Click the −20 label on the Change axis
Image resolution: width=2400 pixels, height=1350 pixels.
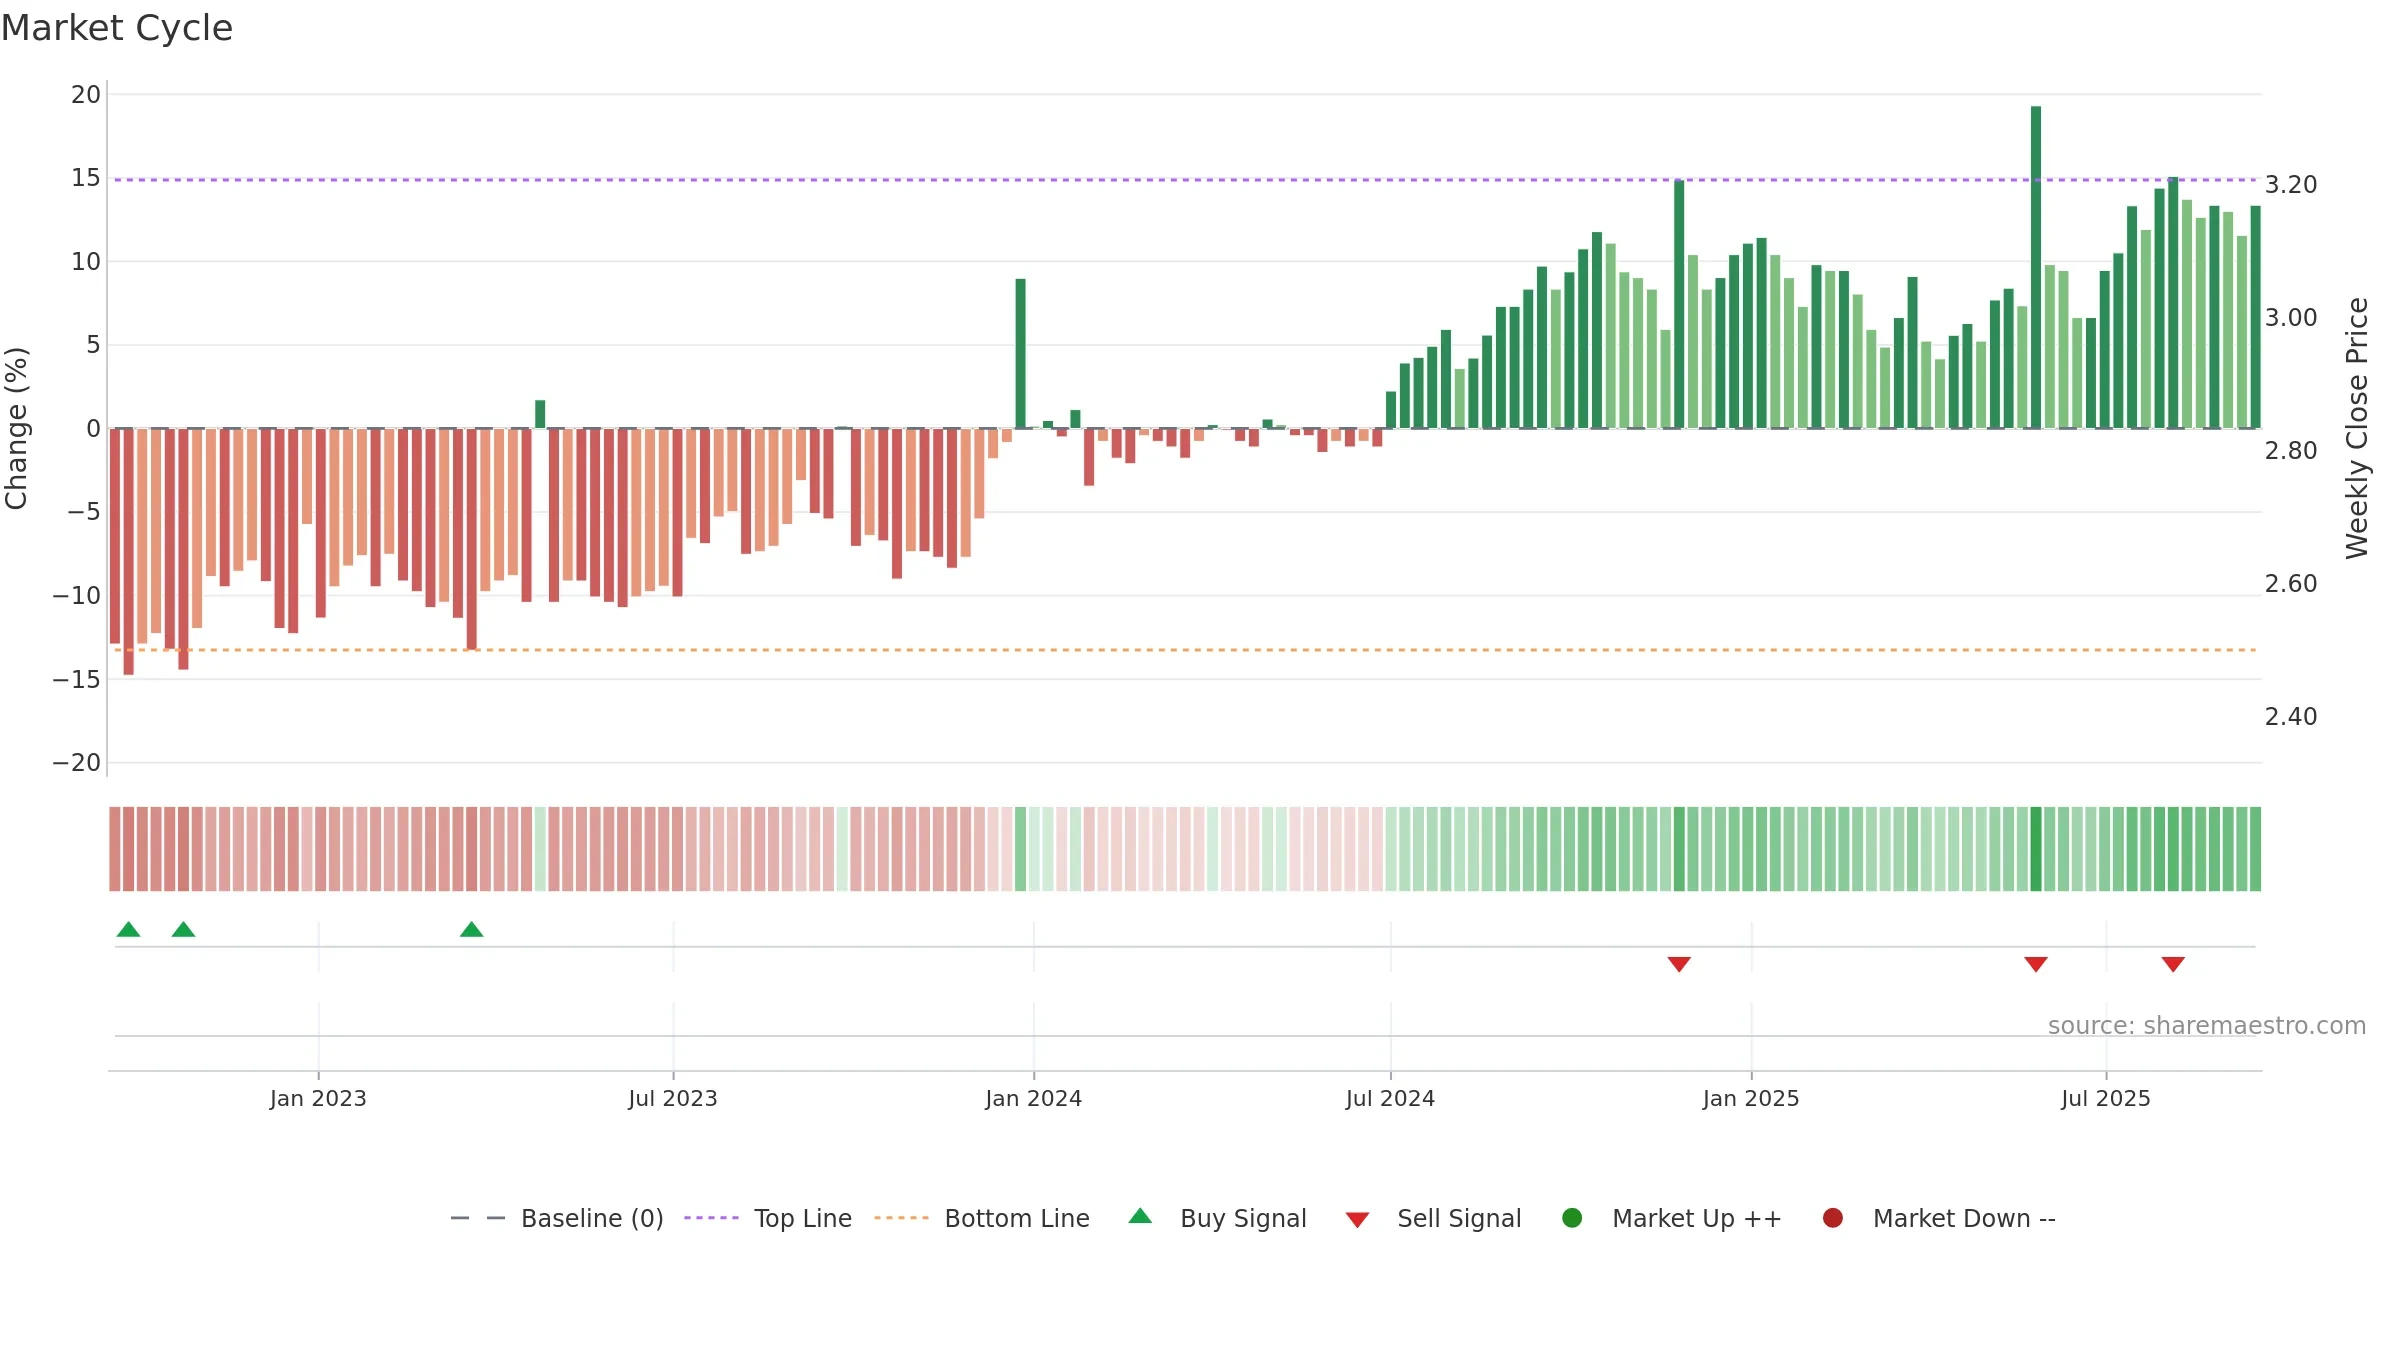tap(77, 763)
